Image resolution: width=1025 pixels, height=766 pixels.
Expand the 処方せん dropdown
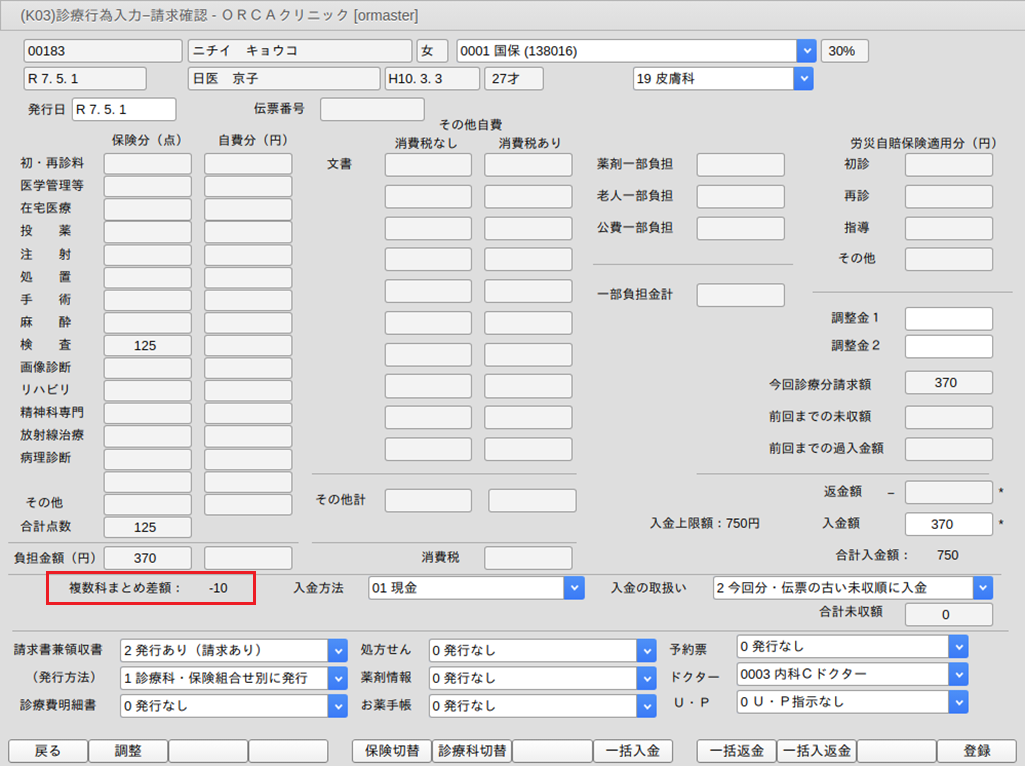[646, 650]
